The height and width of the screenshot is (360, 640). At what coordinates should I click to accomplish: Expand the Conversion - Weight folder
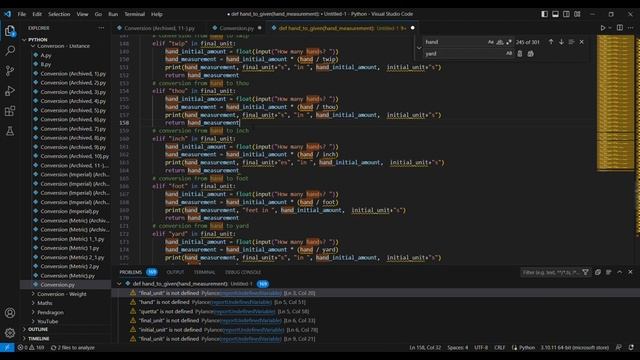[62, 294]
